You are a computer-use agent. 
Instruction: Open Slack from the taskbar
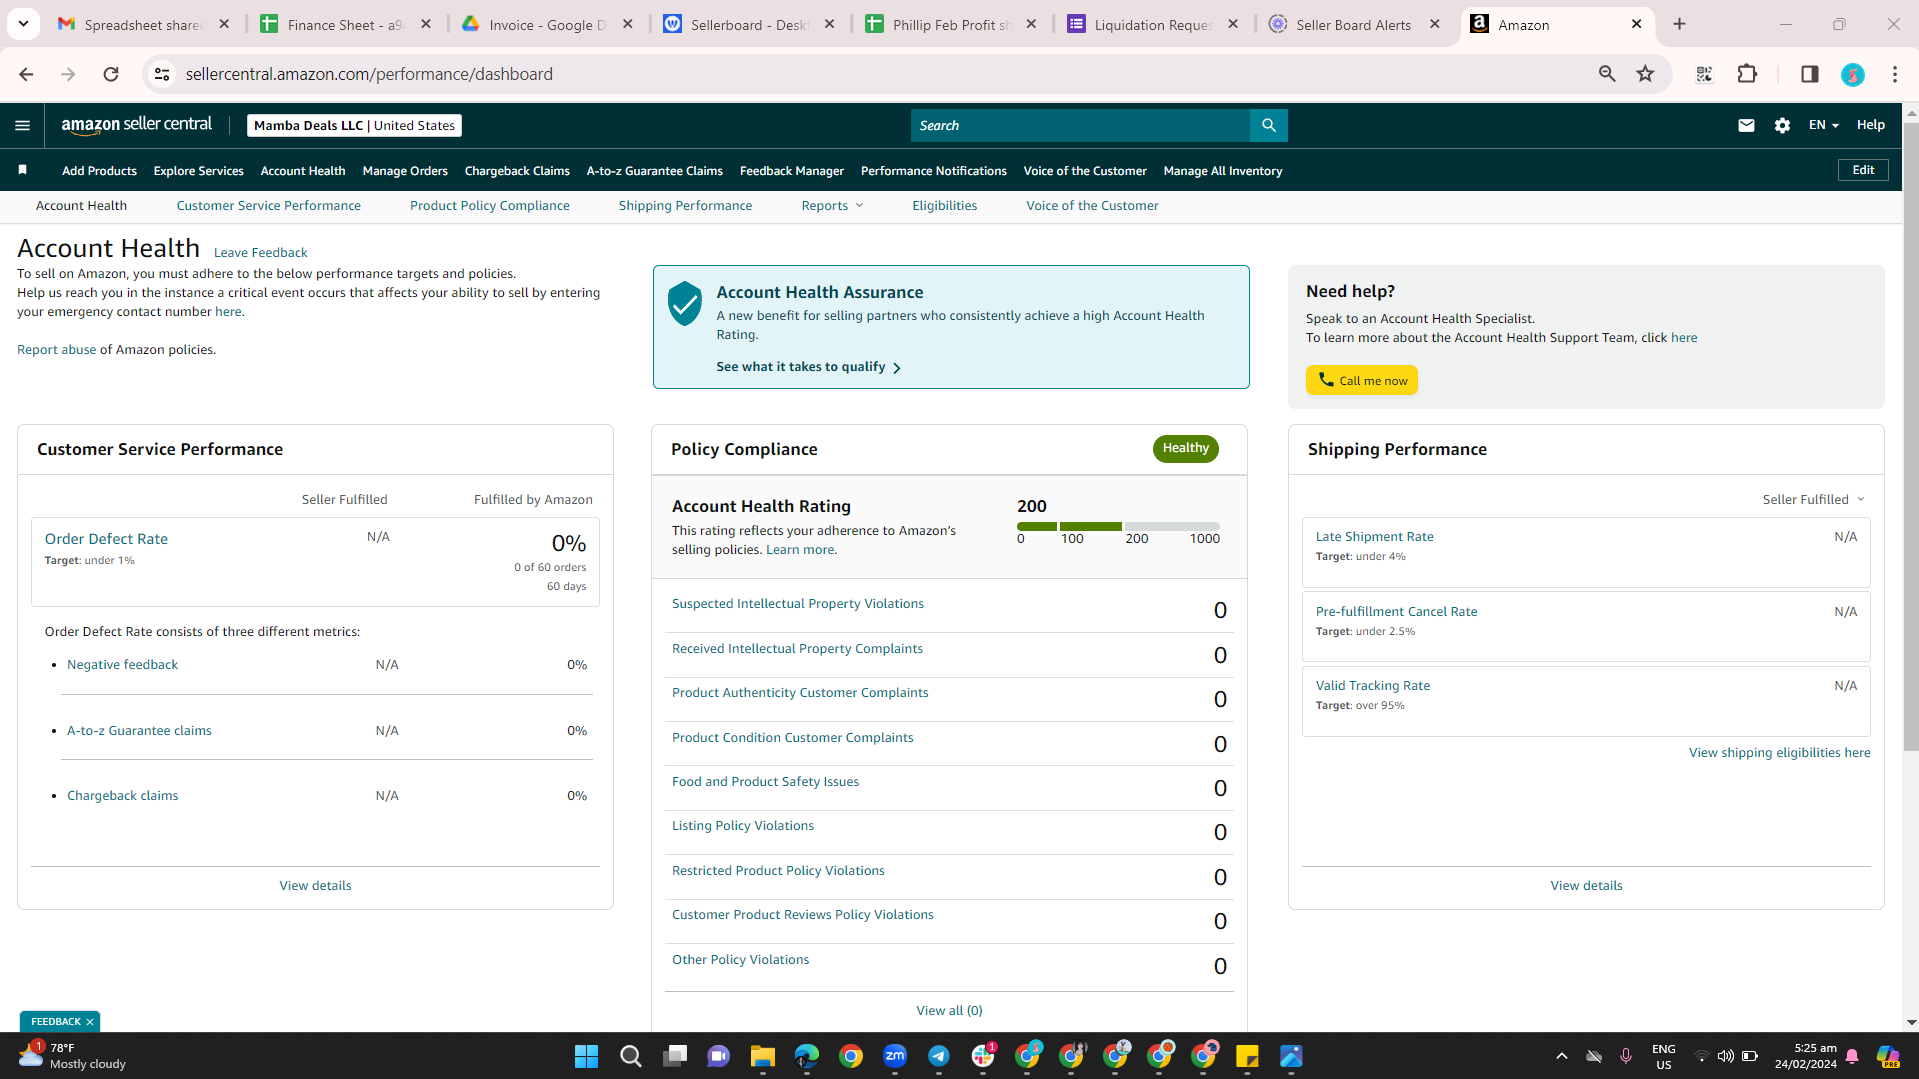pyautogui.click(x=983, y=1056)
